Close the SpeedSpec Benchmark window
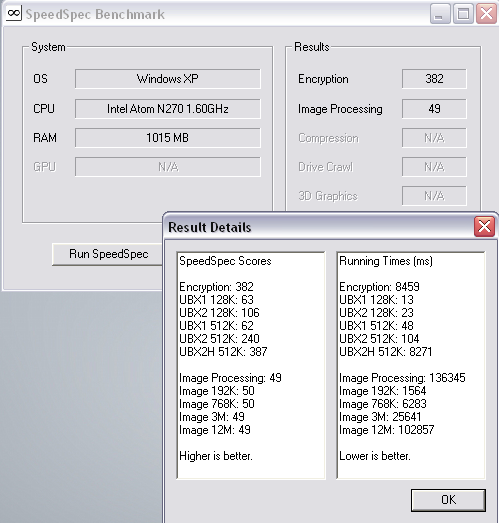 click(486, 14)
